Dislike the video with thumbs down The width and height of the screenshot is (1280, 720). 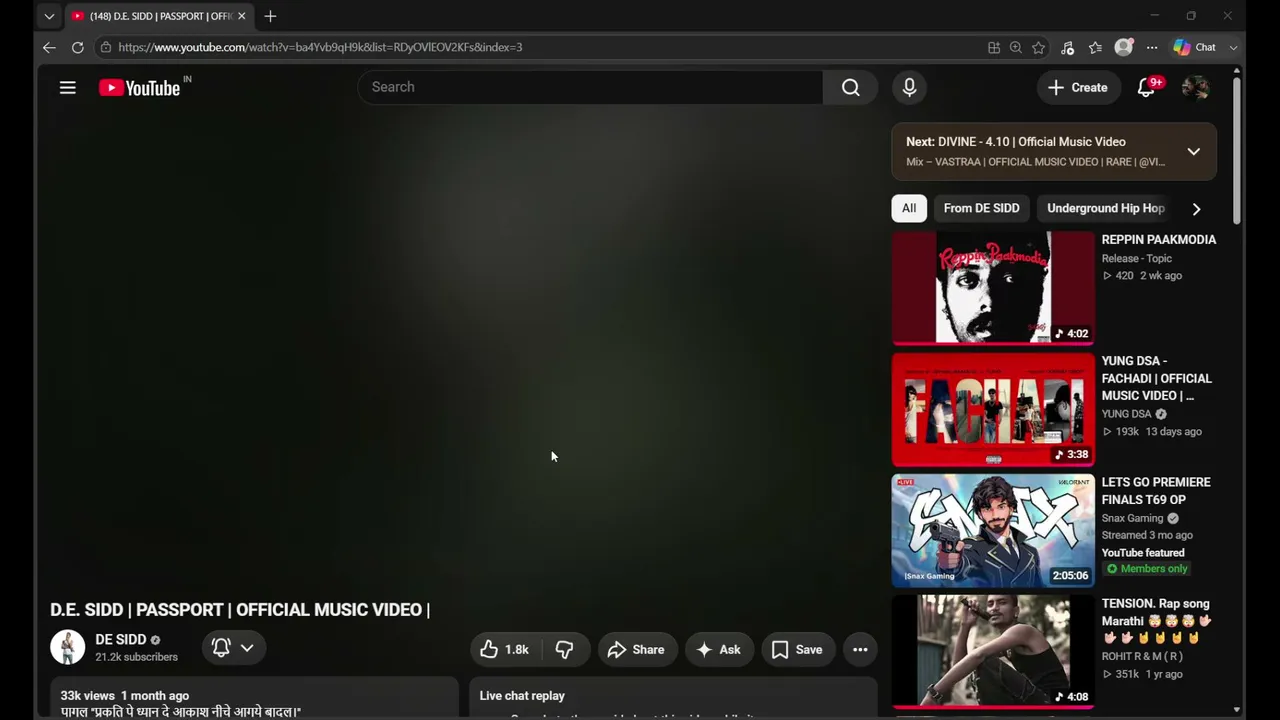tap(565, 650)
